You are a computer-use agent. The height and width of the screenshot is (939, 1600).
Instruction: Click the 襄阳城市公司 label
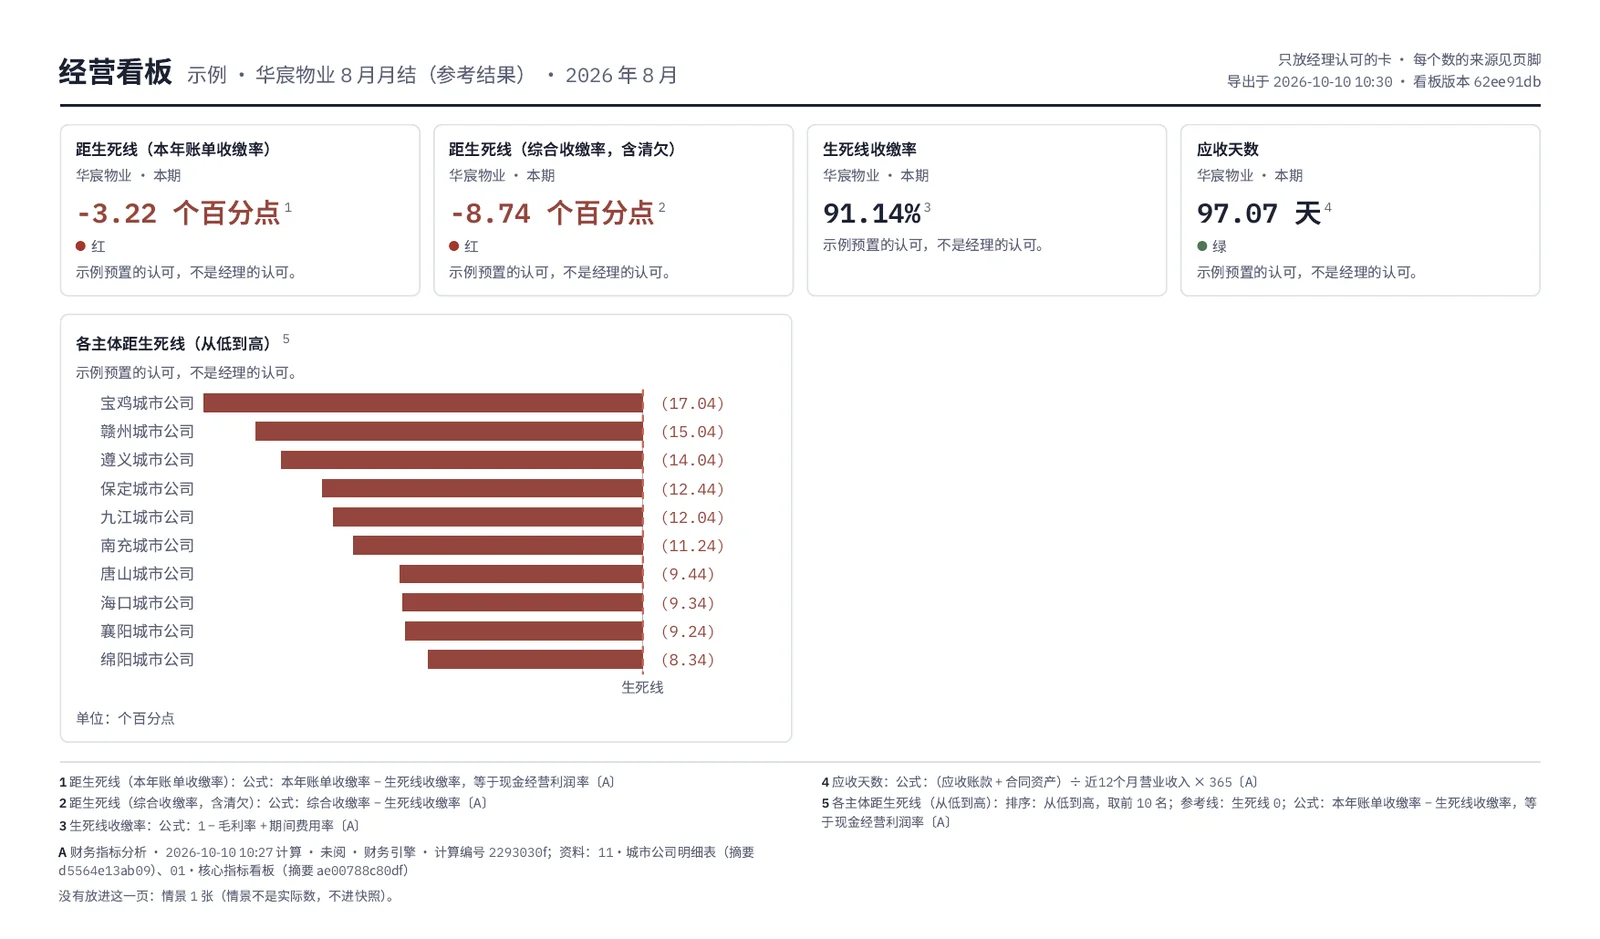point(147,631)
